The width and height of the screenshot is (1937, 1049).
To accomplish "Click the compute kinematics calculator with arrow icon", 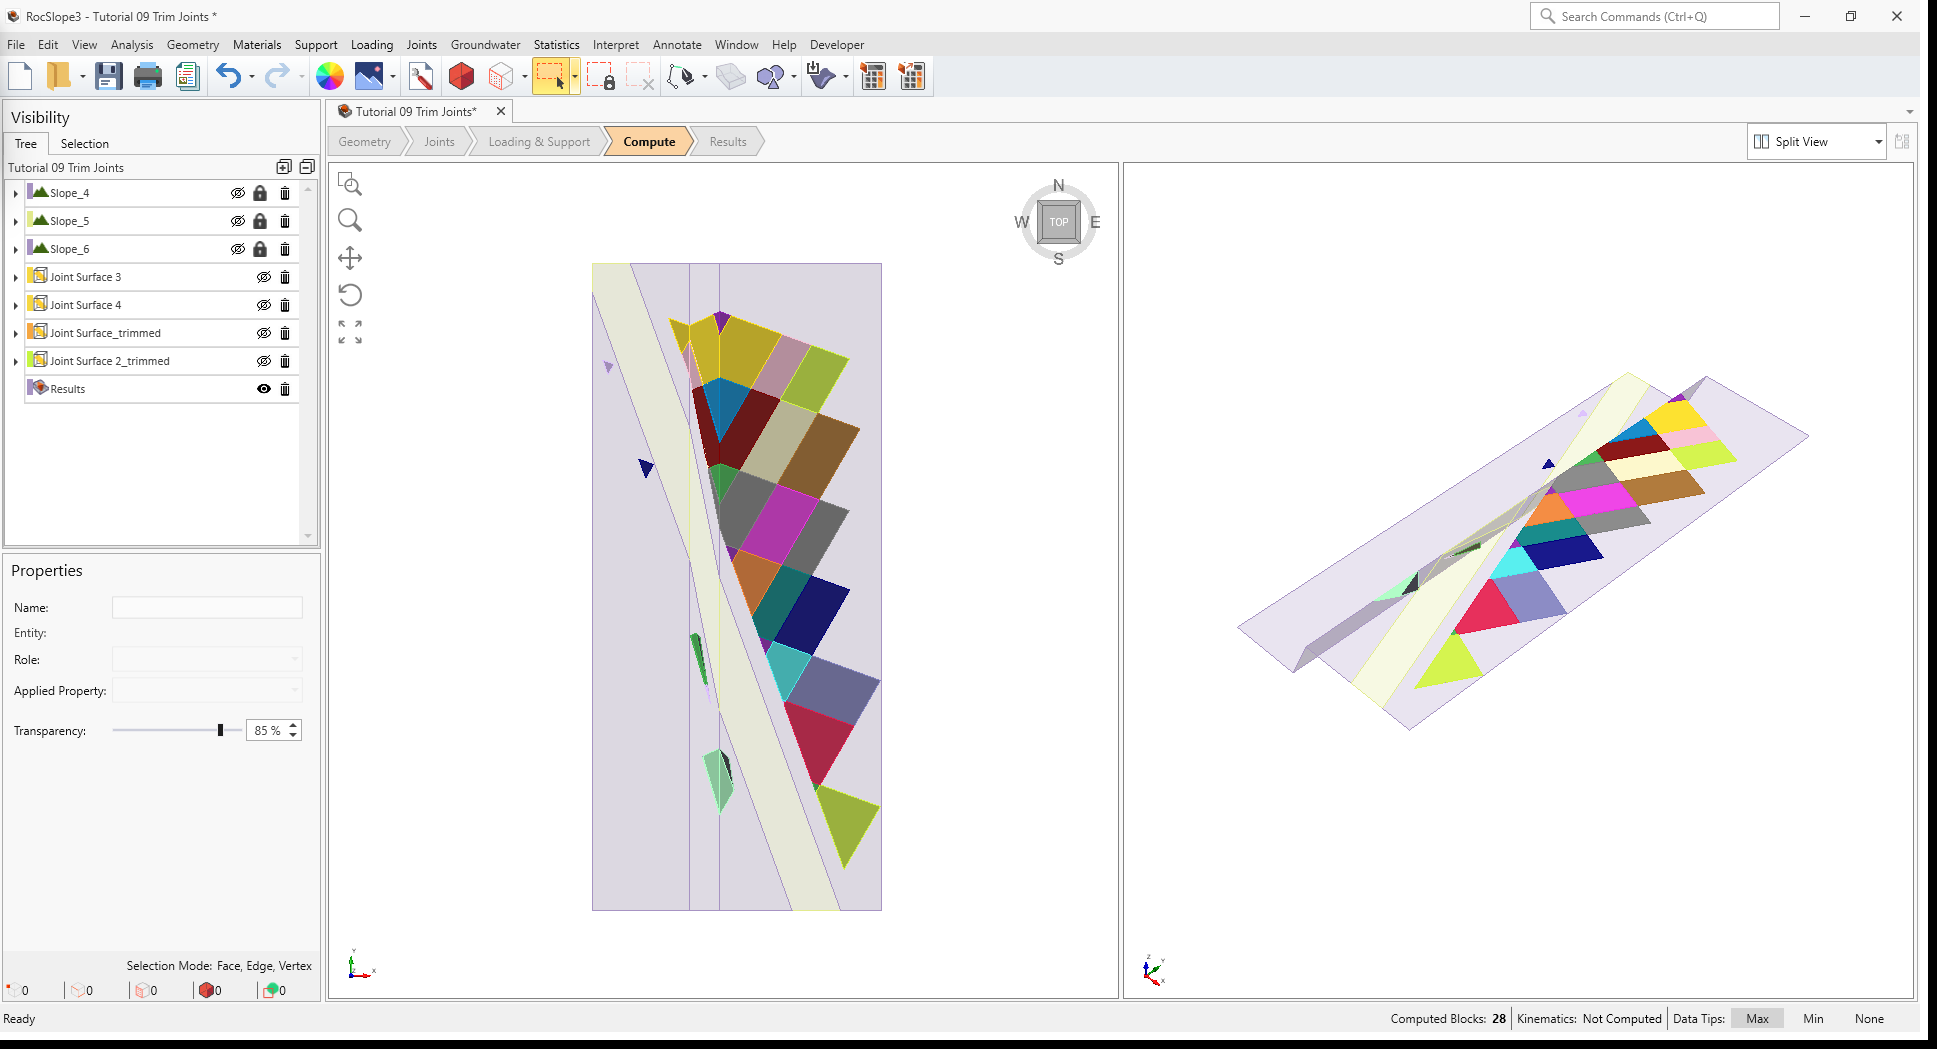I will pyautogui.click(x=912, y=76).
